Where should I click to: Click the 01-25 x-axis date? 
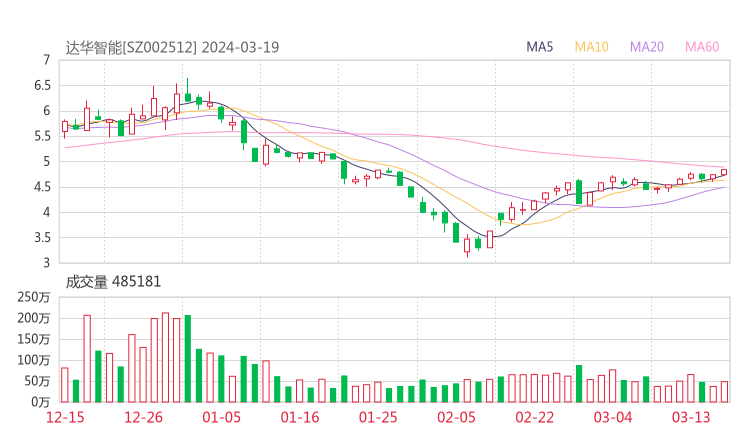378,417
